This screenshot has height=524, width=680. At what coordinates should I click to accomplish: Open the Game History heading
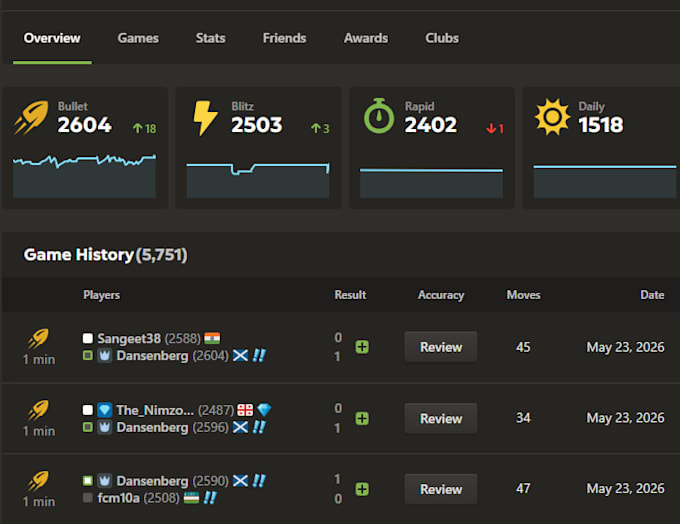click(x=105, y=255)
